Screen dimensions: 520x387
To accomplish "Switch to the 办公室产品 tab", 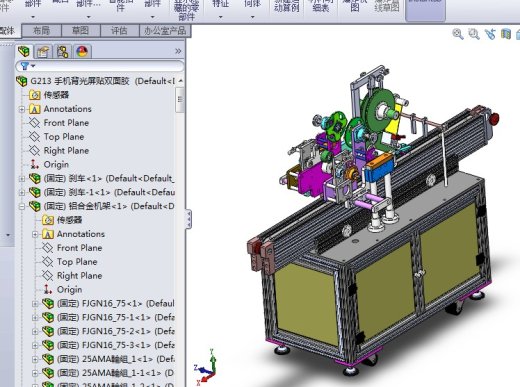I will click(165, 31).
